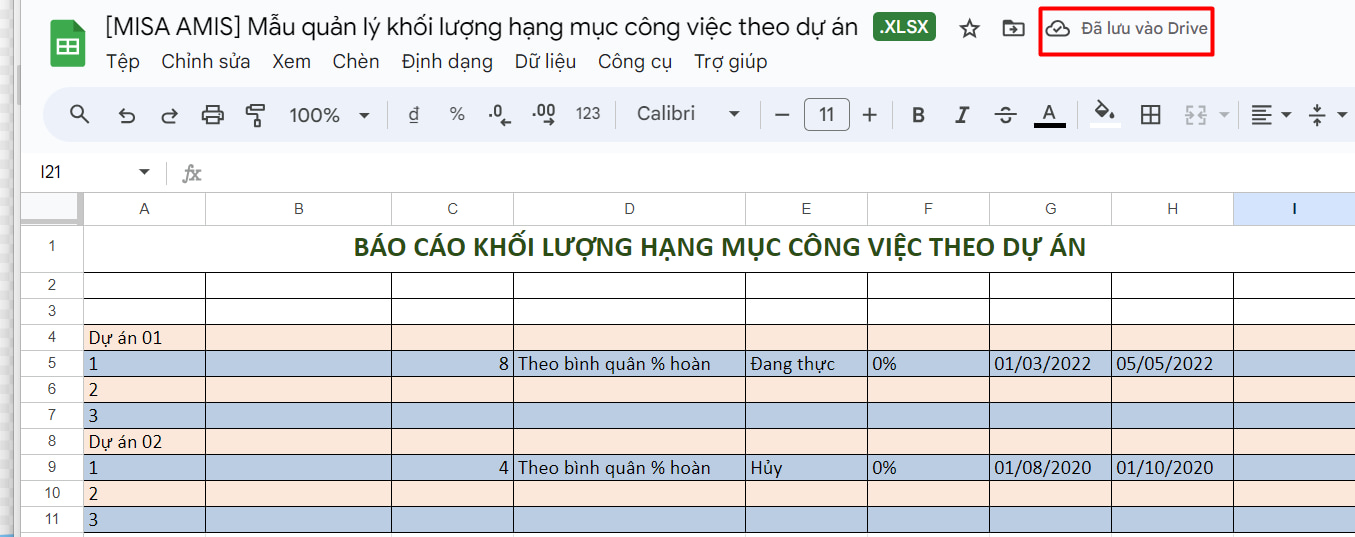Click the Move to folder icon
Screen dimensions: 1355x537
pyautogui.click(x=1013, y=29)
